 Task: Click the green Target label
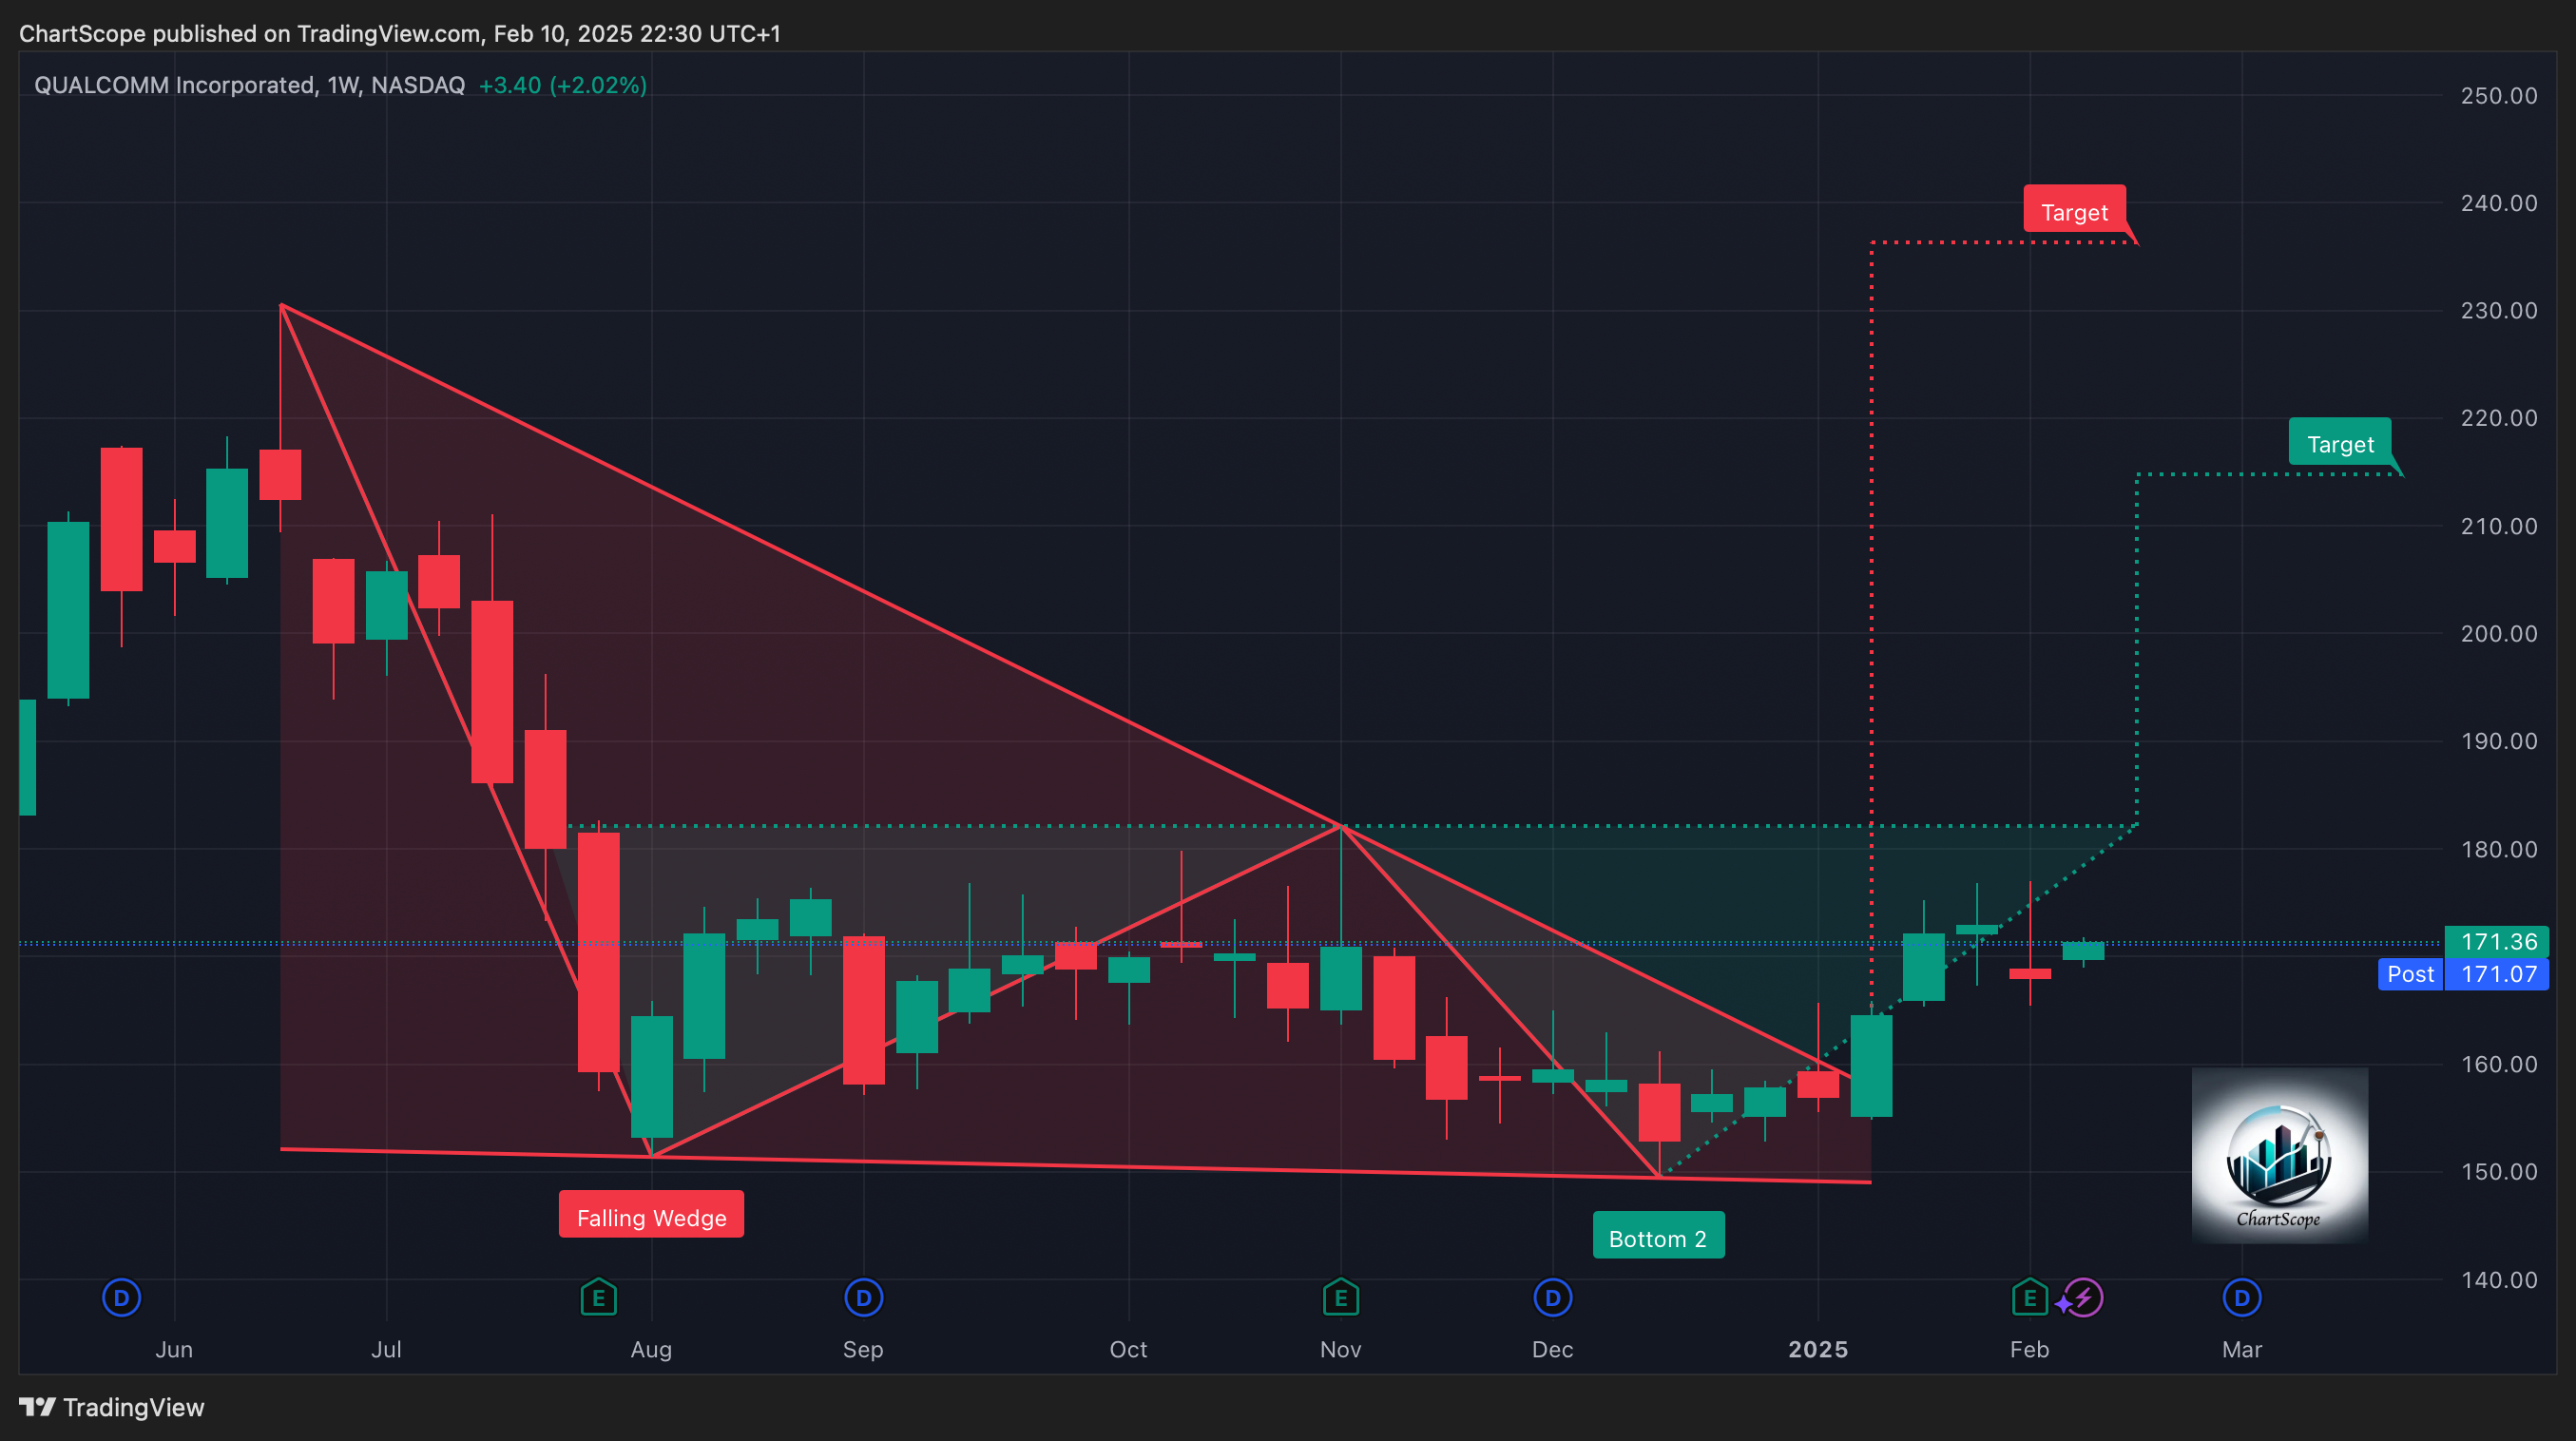pyautogui.click(x=2339, y=443)
